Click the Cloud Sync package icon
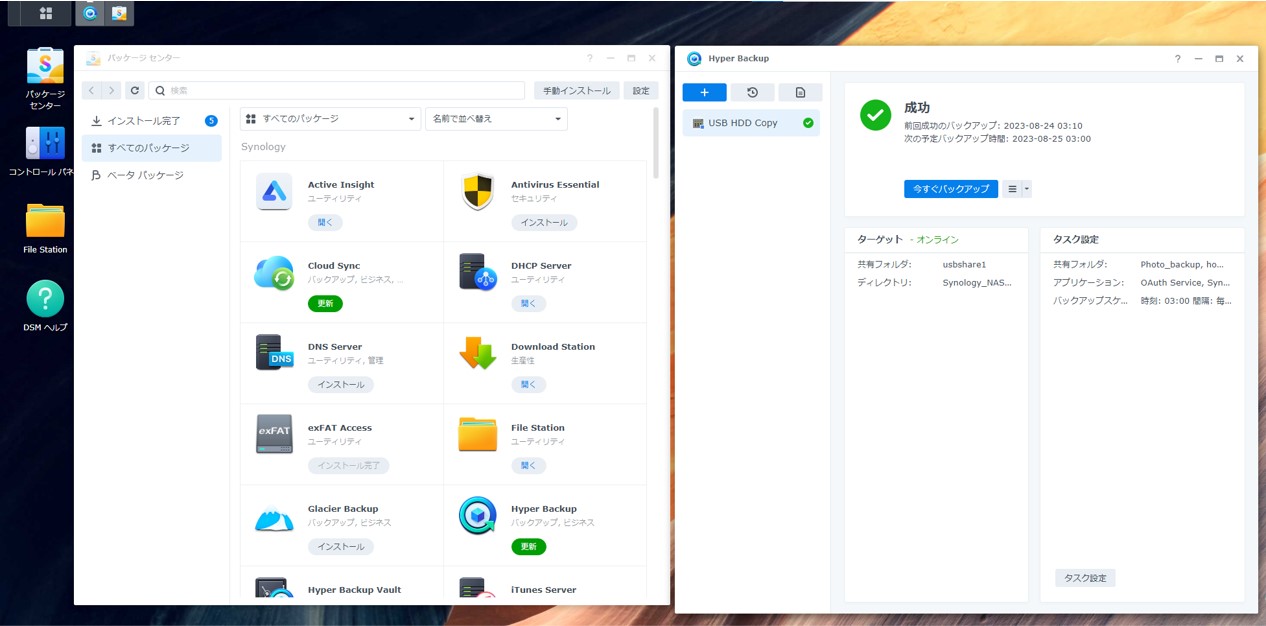The width and height of the screenshot is (1266, 626). (274, 274)
